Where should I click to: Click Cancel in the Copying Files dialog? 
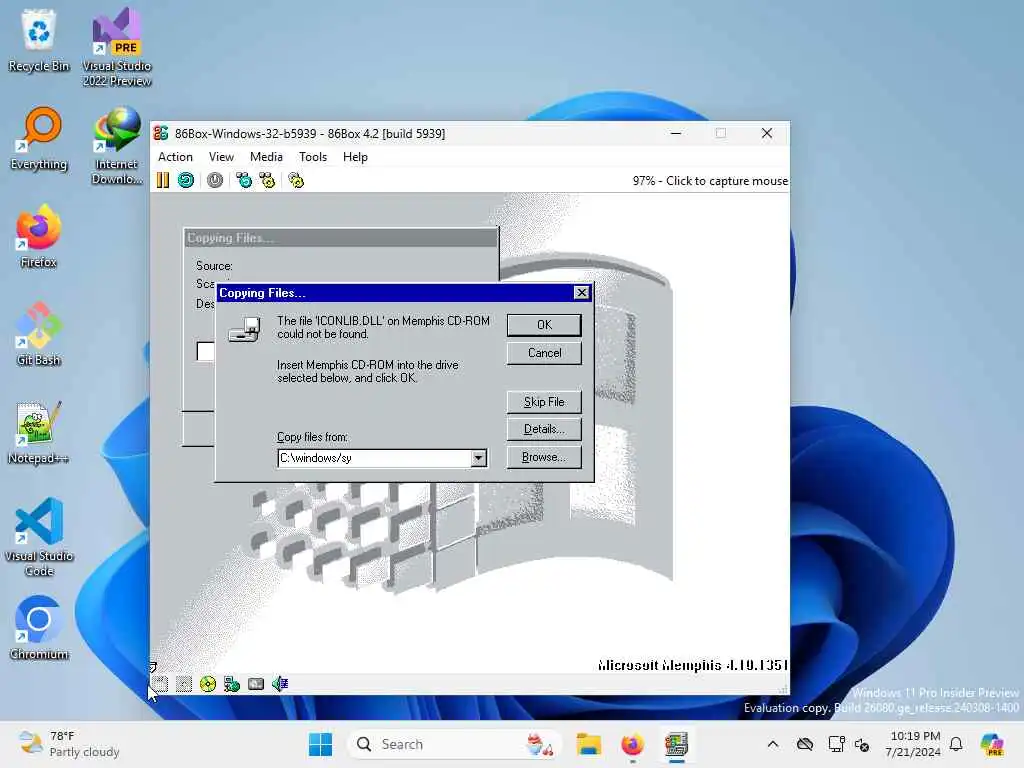click(544, 353)
